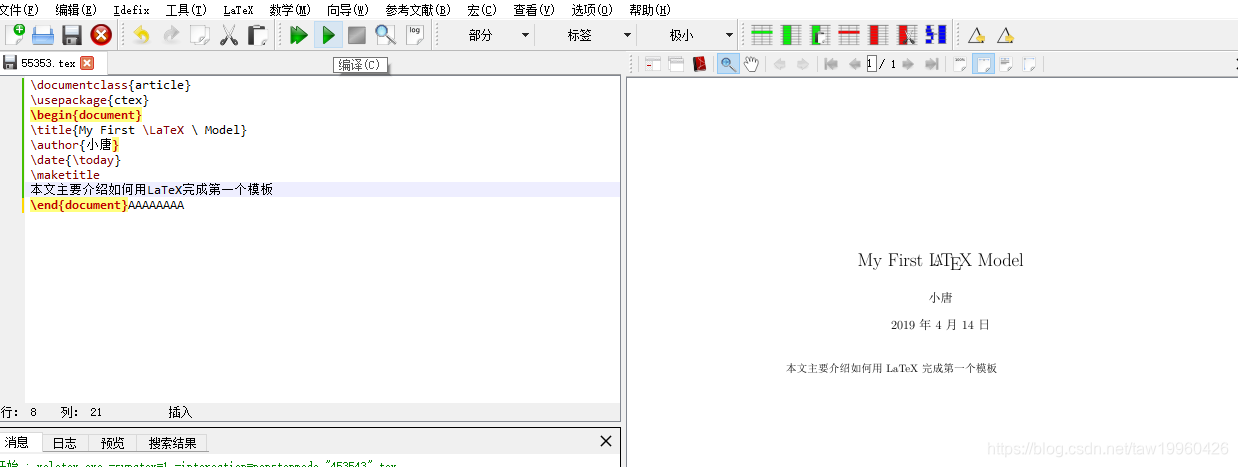Close the 55353.tex tab

click(x=87, y=63)
